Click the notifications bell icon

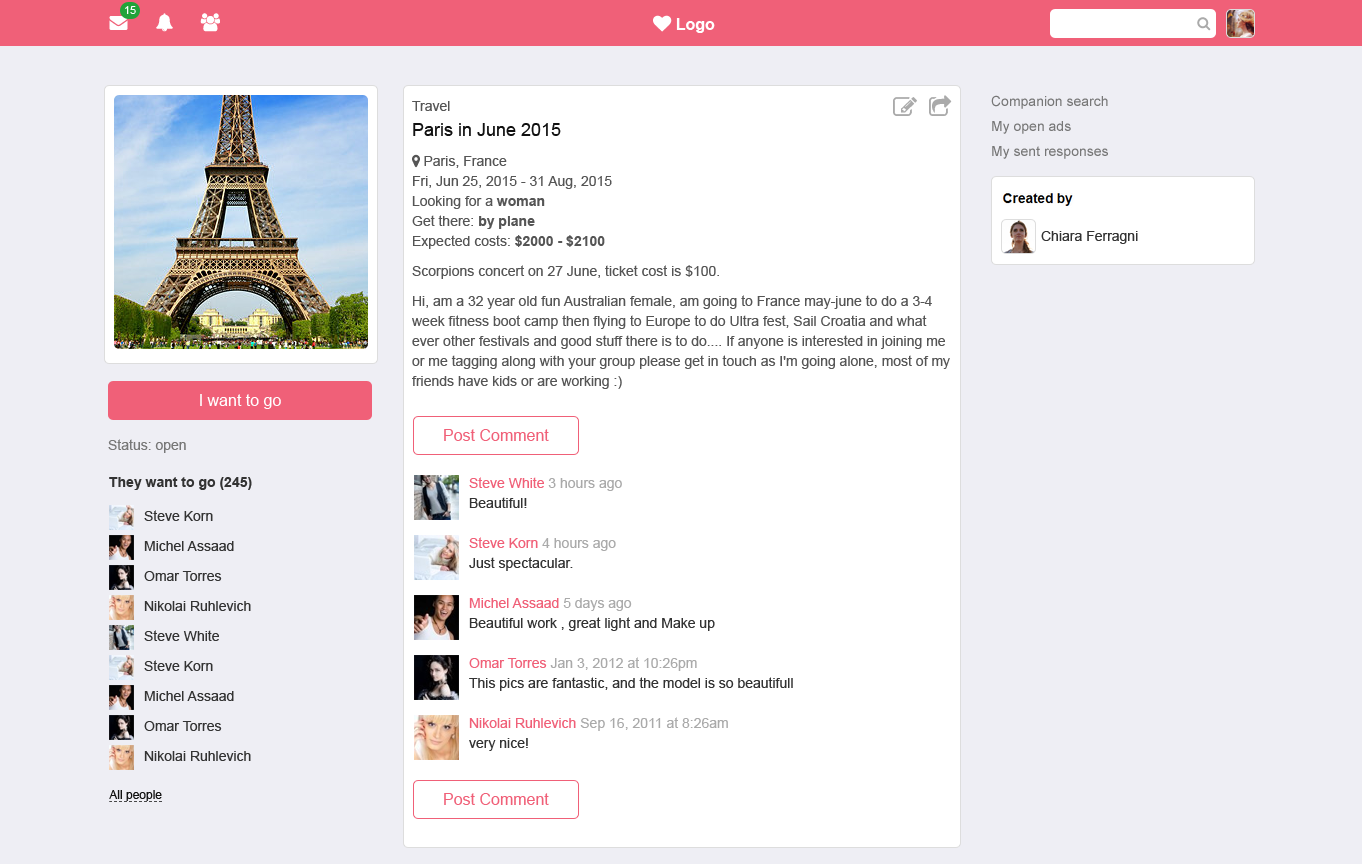[x=165, y=23]
